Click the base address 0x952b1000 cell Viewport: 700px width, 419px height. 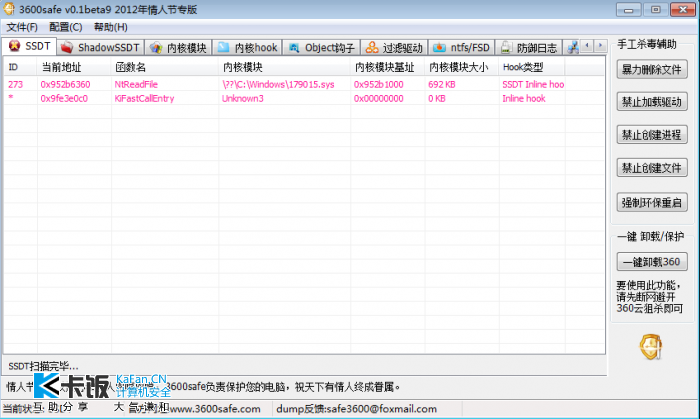379,84
